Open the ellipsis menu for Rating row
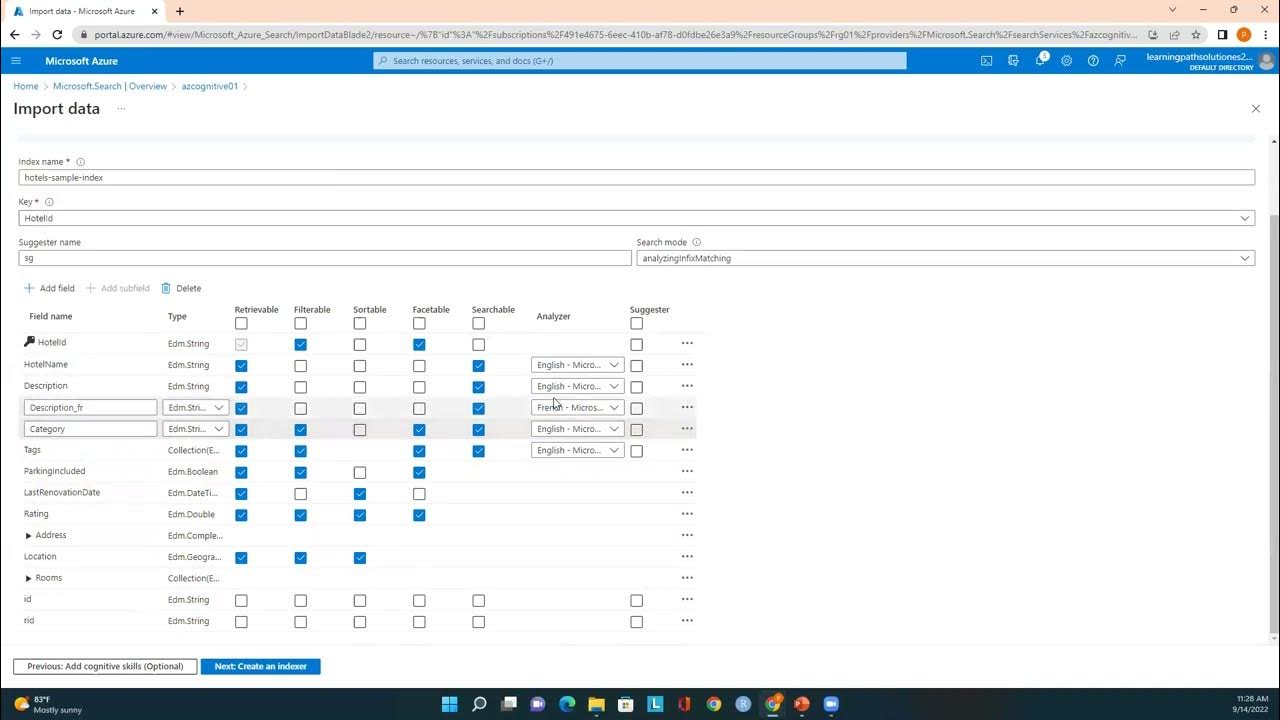This screenshot has width=1280, height=720. point(687,514)
